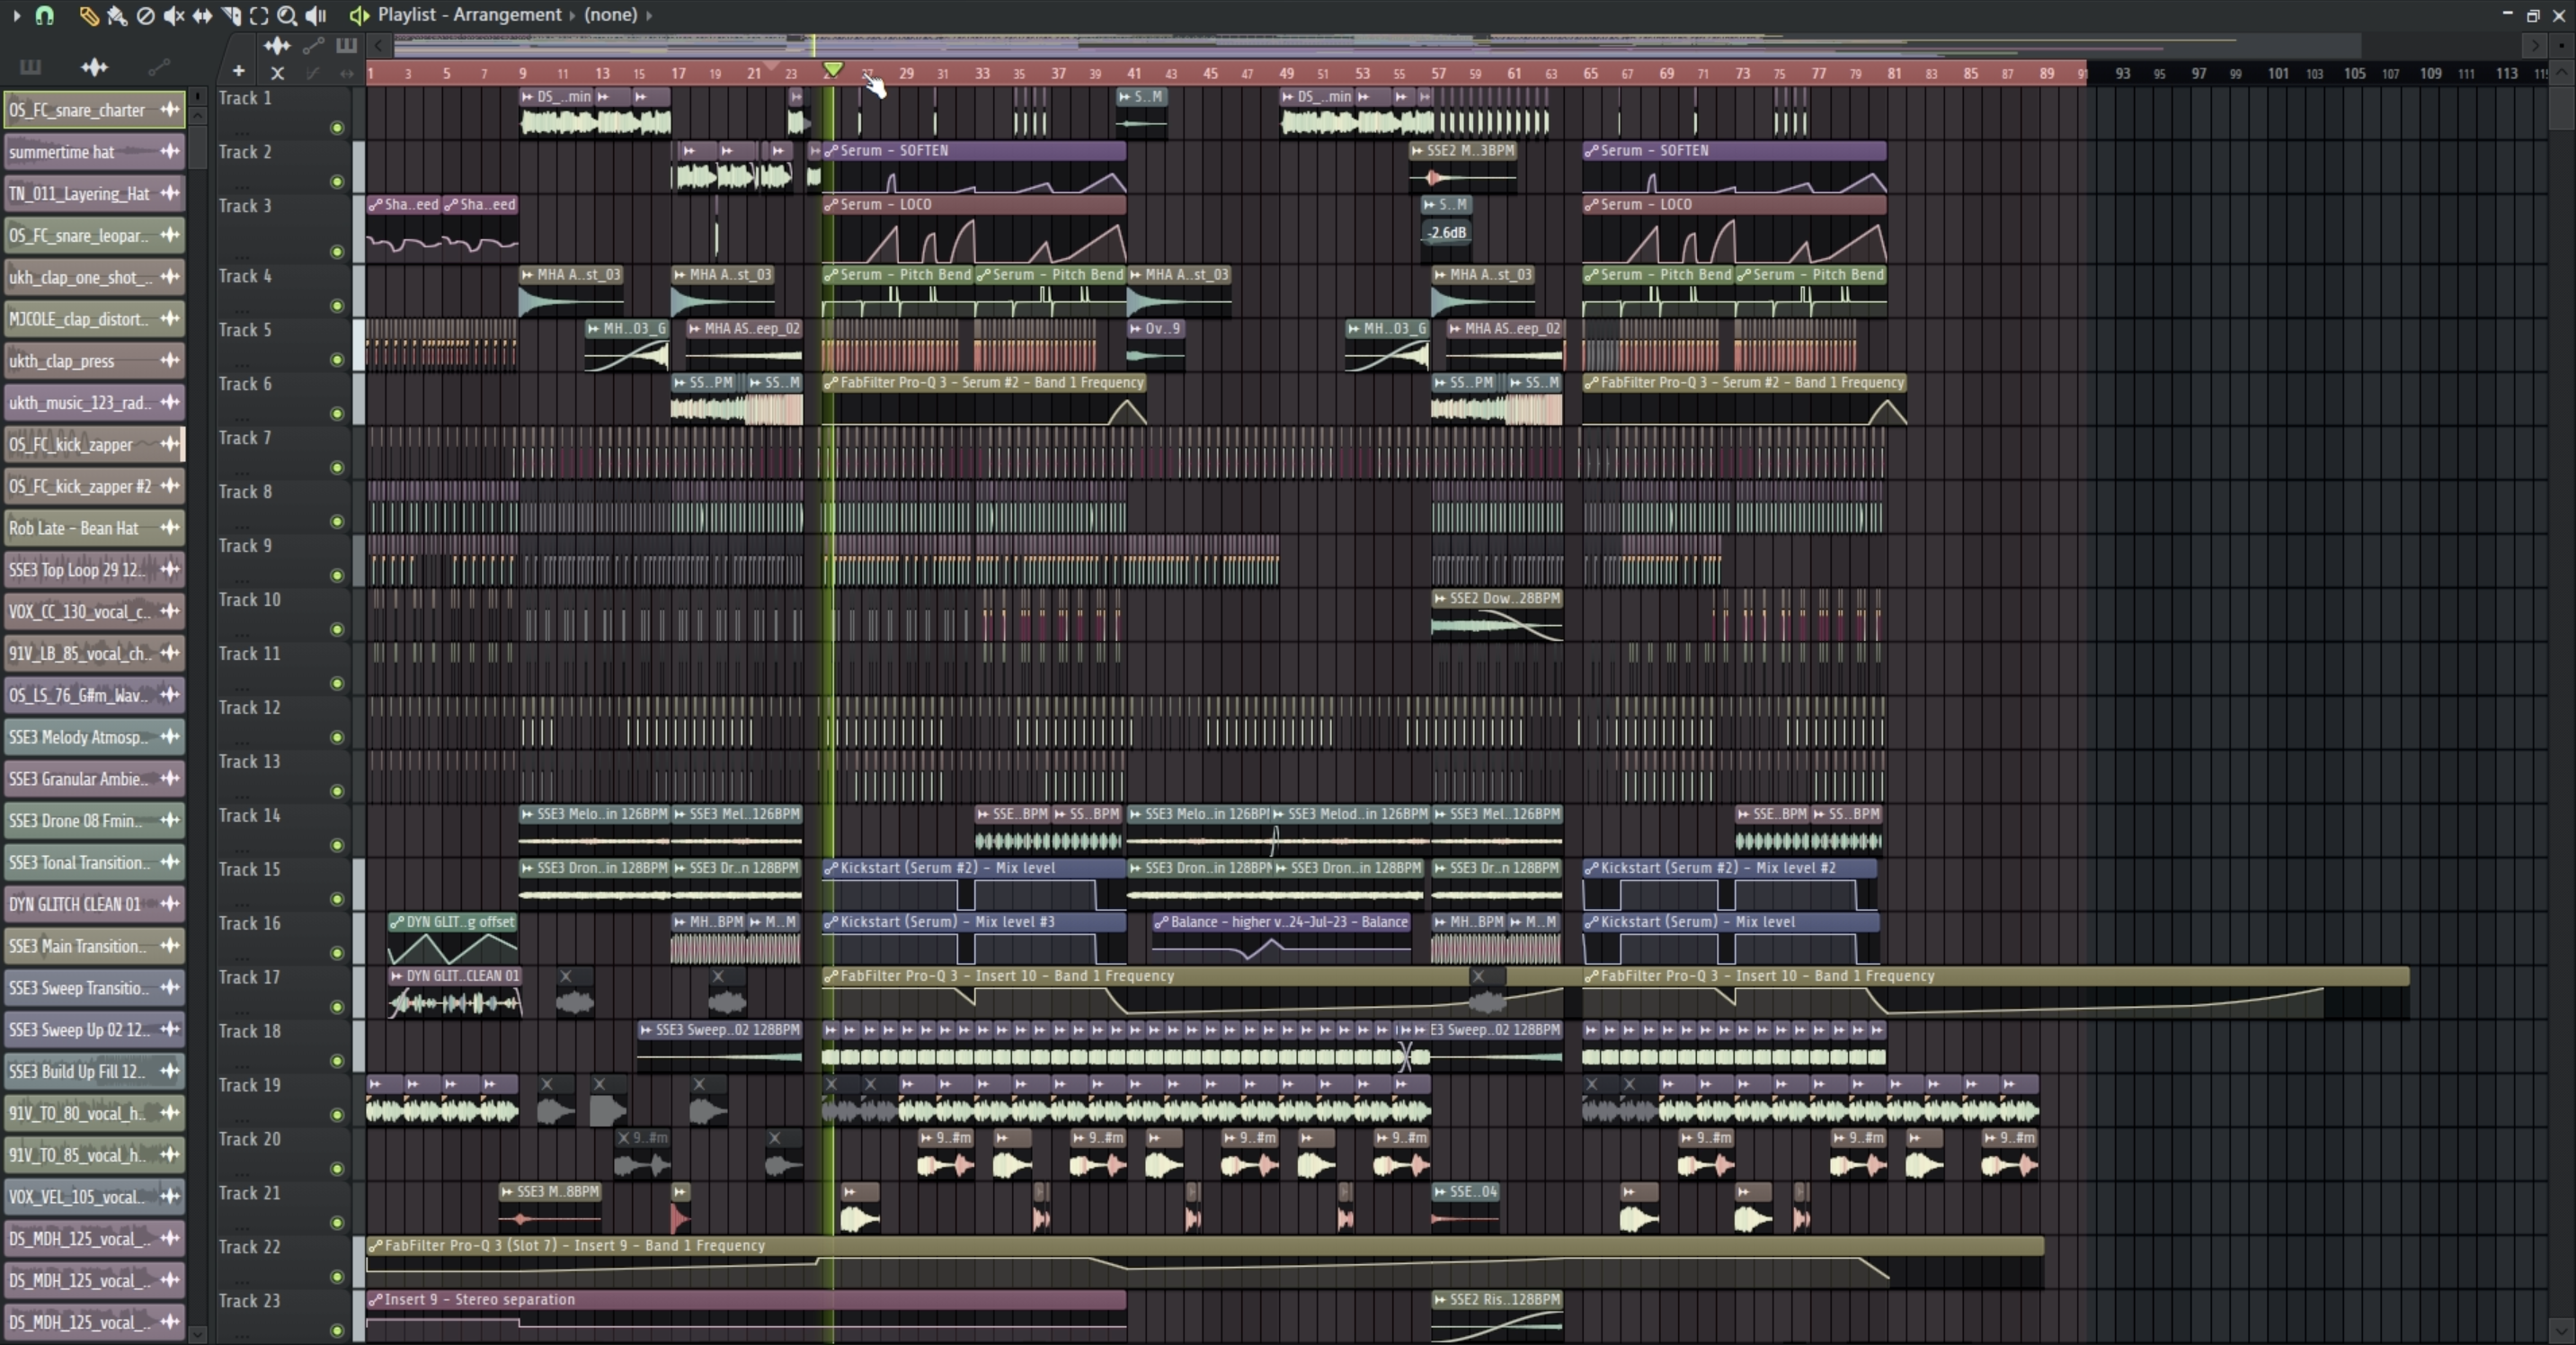This screenshot has height=1345, width=2576.
Task: Select the Playback speaker-pause tool
Action: pyautogui.click(x=316, y=15)
